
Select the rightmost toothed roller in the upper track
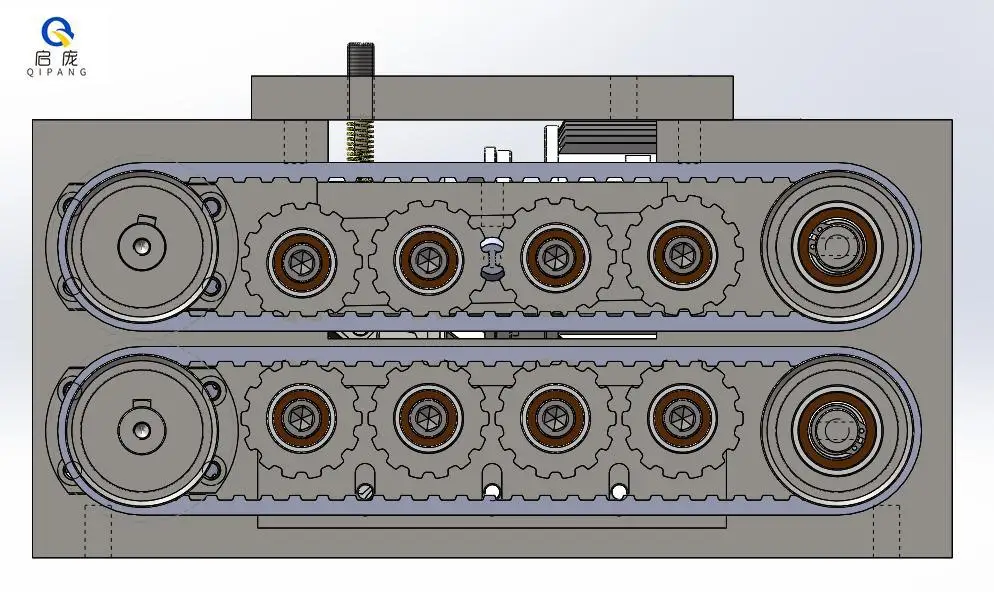click(682, 255)
